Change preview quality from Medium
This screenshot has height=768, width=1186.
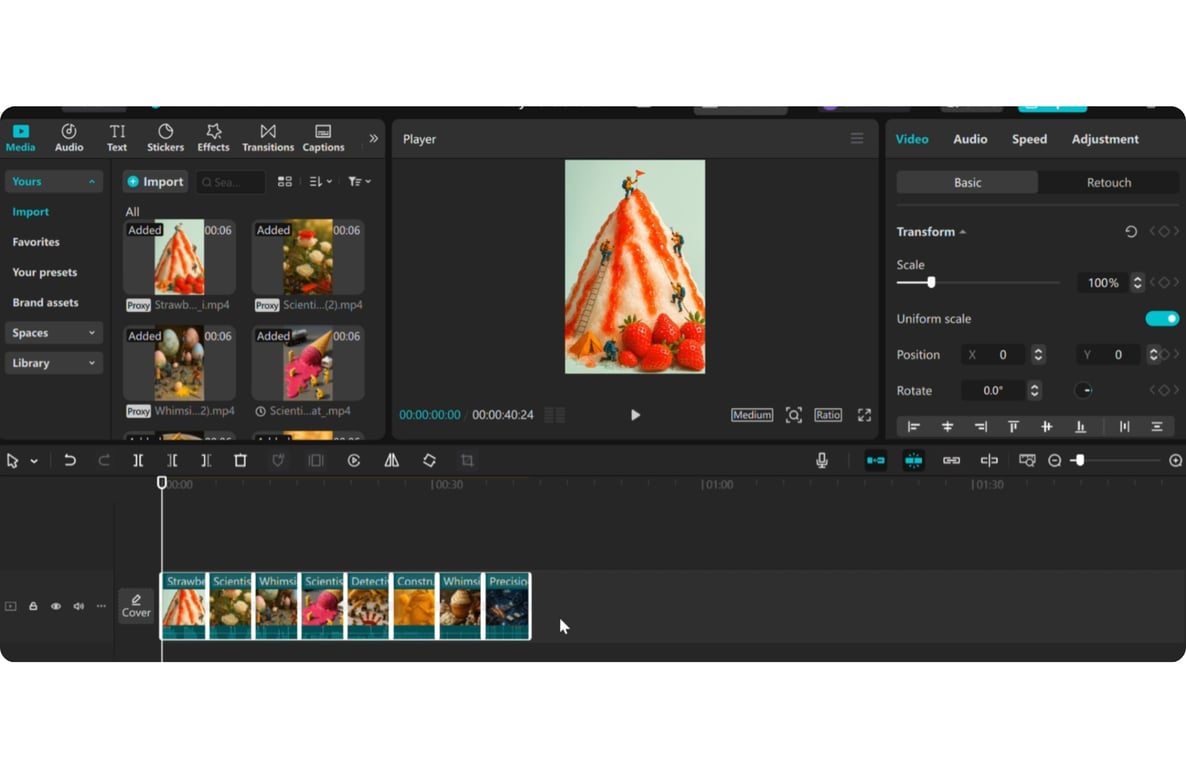point(752,415)
